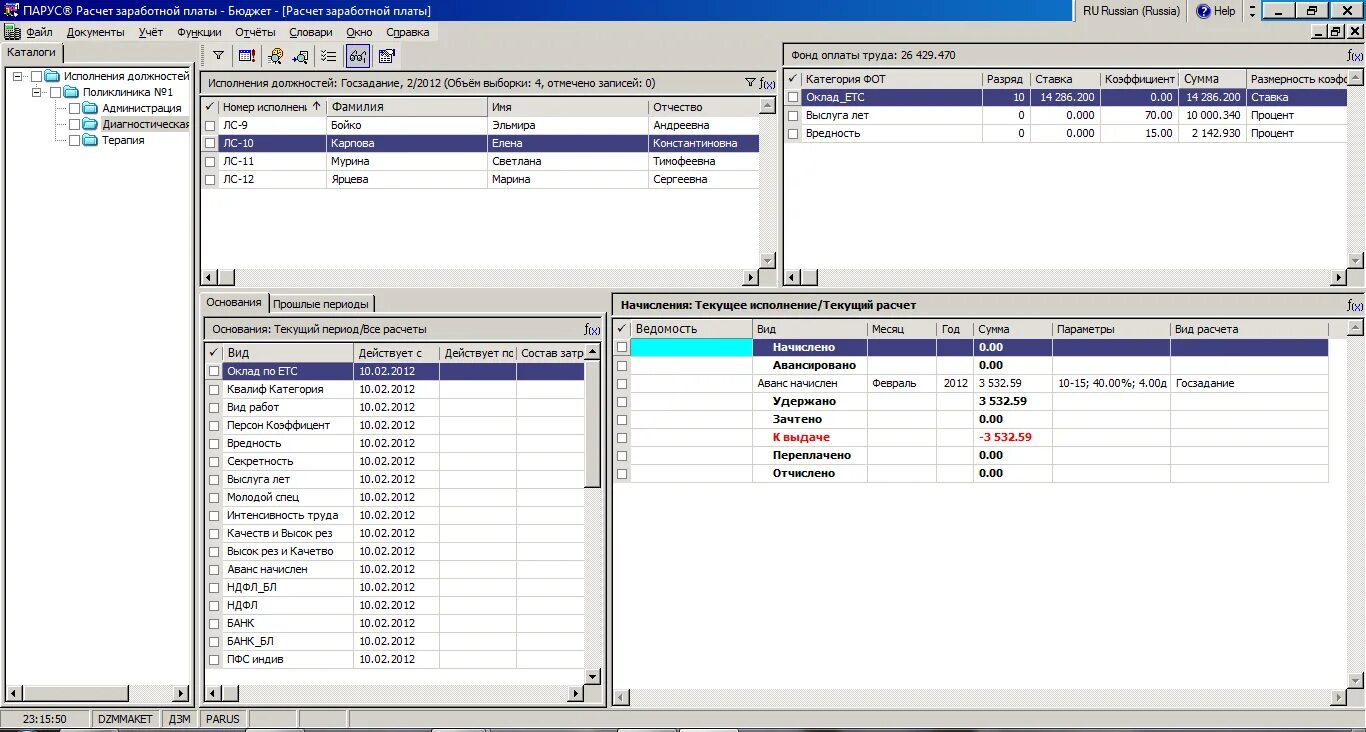
Task: Select the НДФЛ_БЛ basis row
Action: pyautogui.click(x=394, y=587)
